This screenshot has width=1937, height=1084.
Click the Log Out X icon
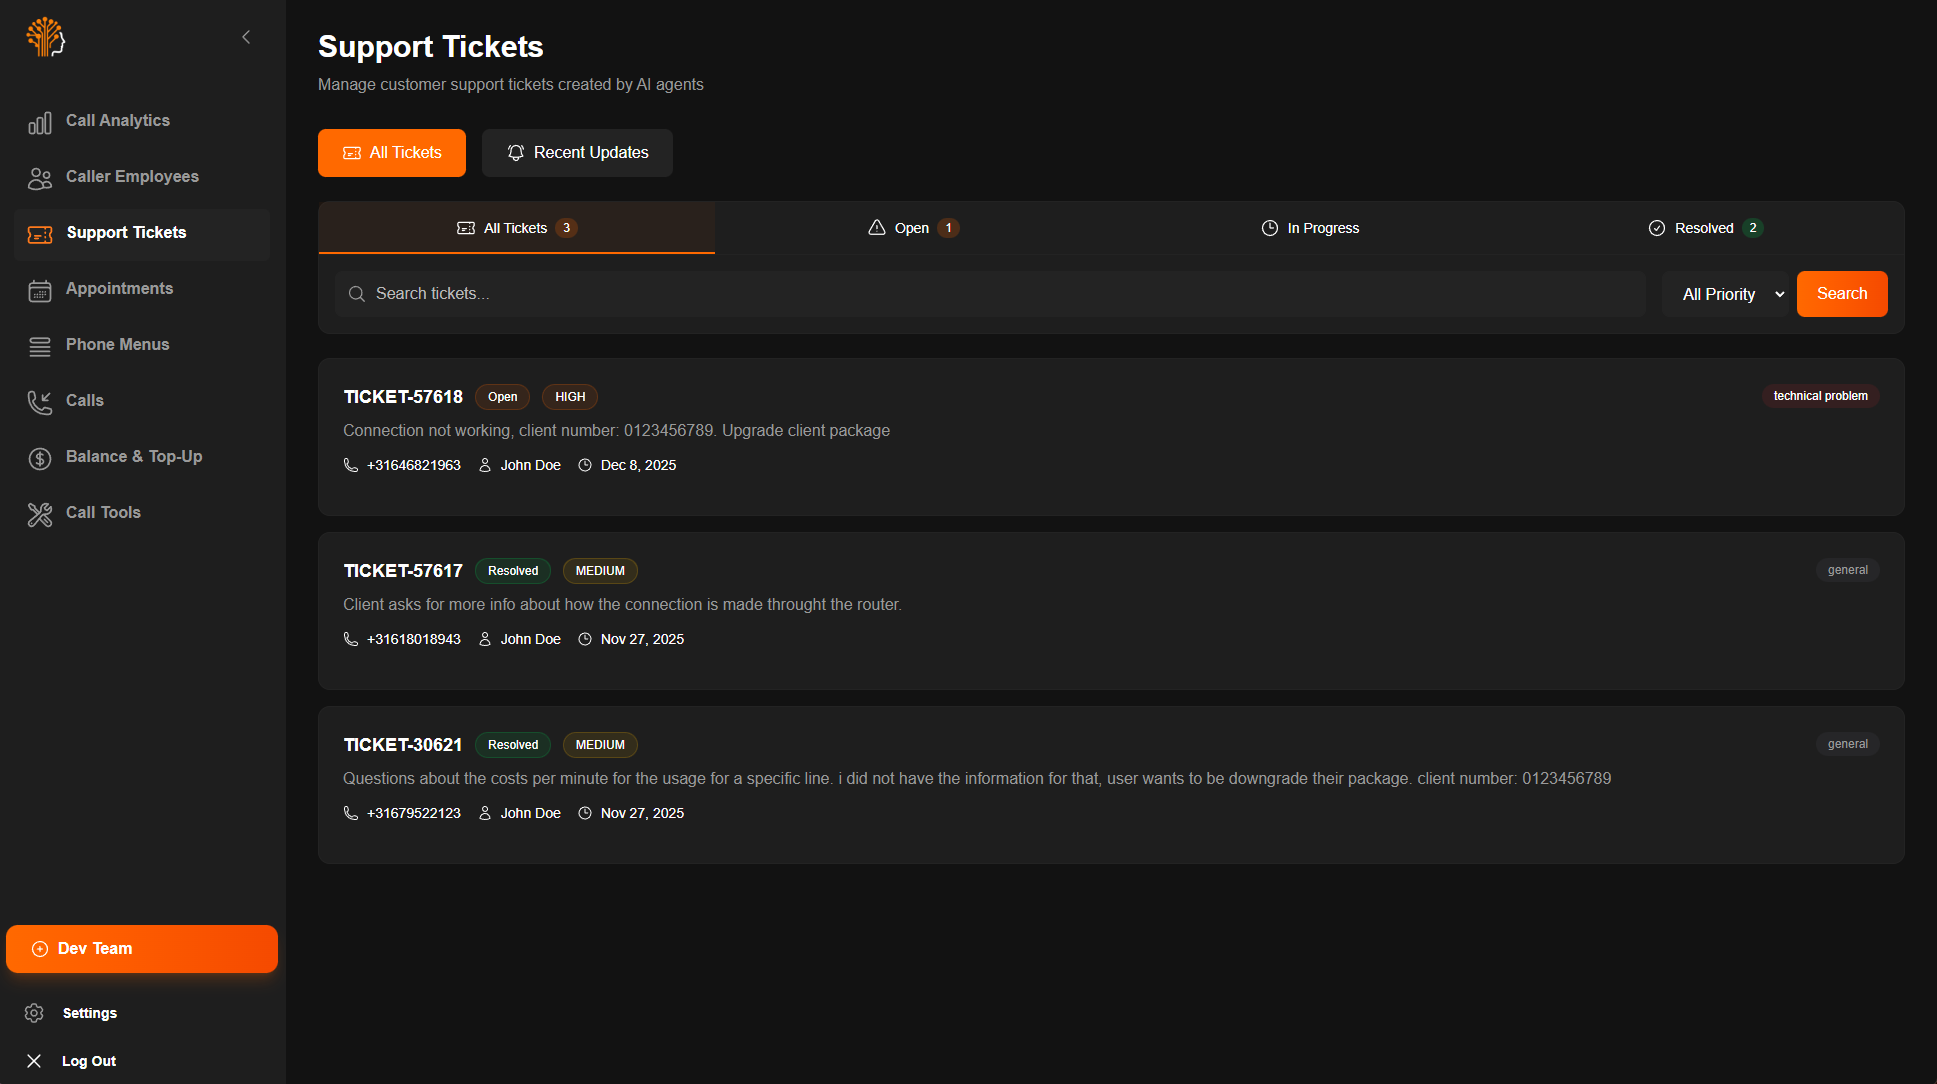click(x=34, y=1061)
